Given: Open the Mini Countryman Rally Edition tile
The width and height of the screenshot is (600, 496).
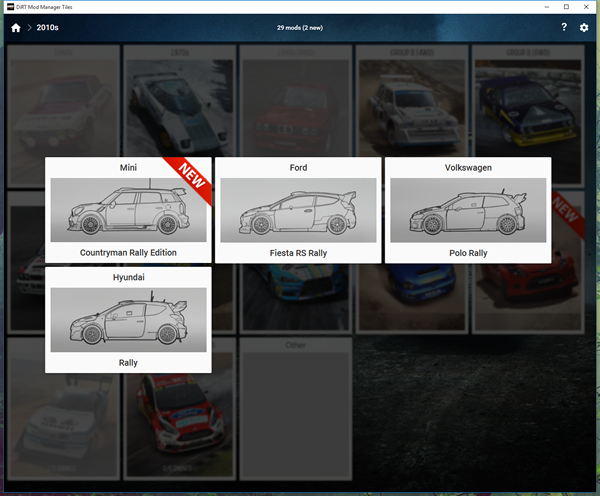Looking at the screenshot, I should click(128, 210).
